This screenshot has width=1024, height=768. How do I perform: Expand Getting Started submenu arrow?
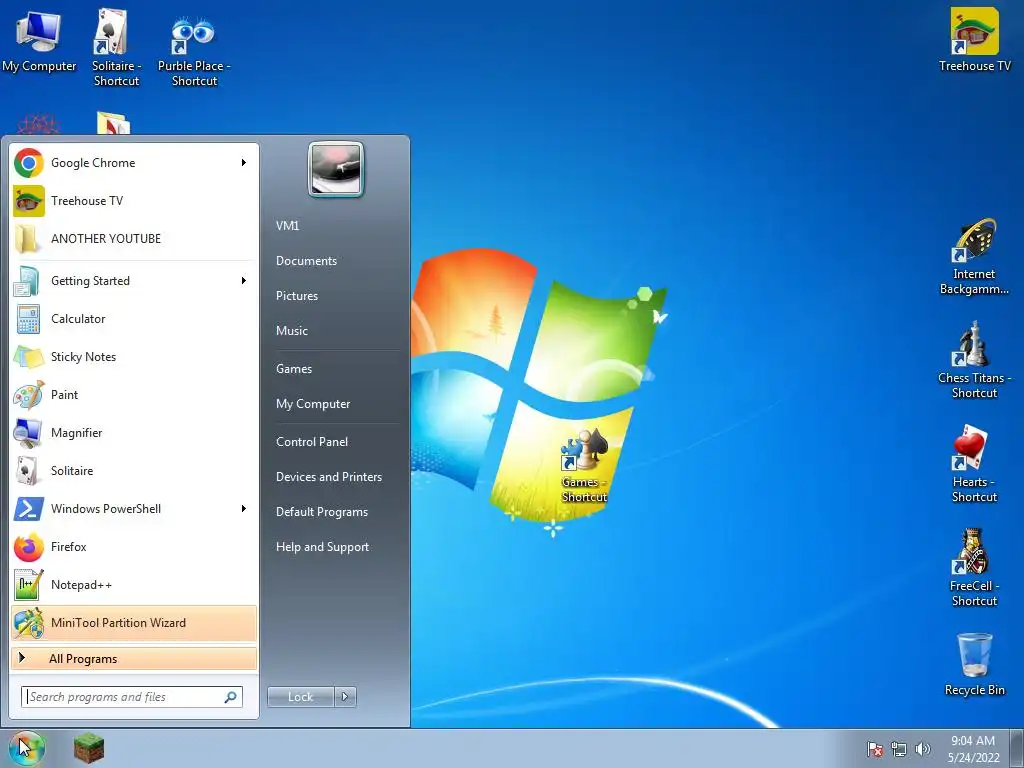244,281
